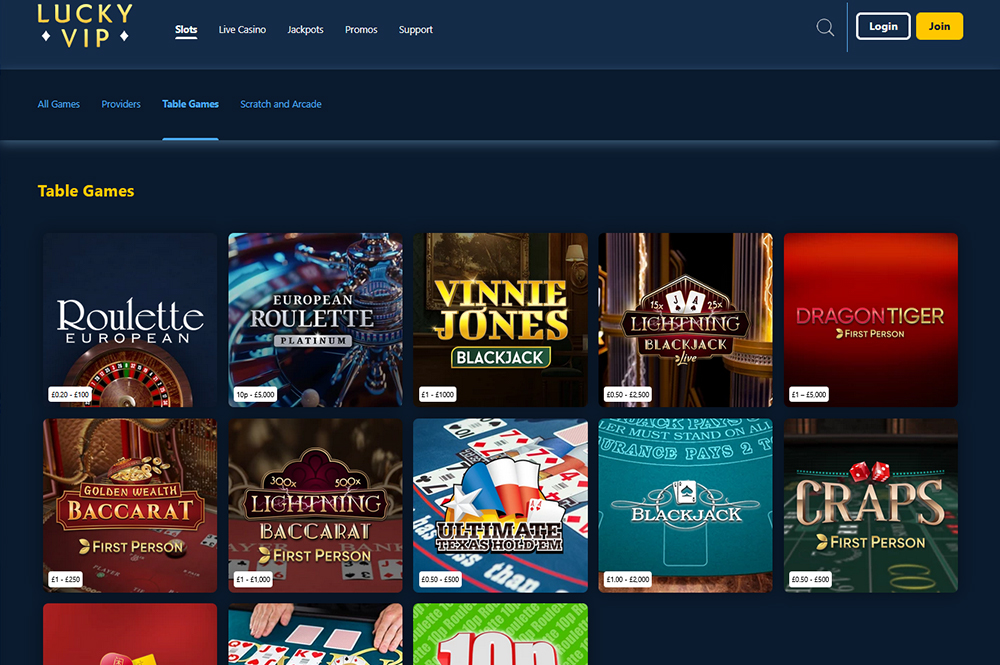Launch the Roulette European game

click(x=130, y=320)
